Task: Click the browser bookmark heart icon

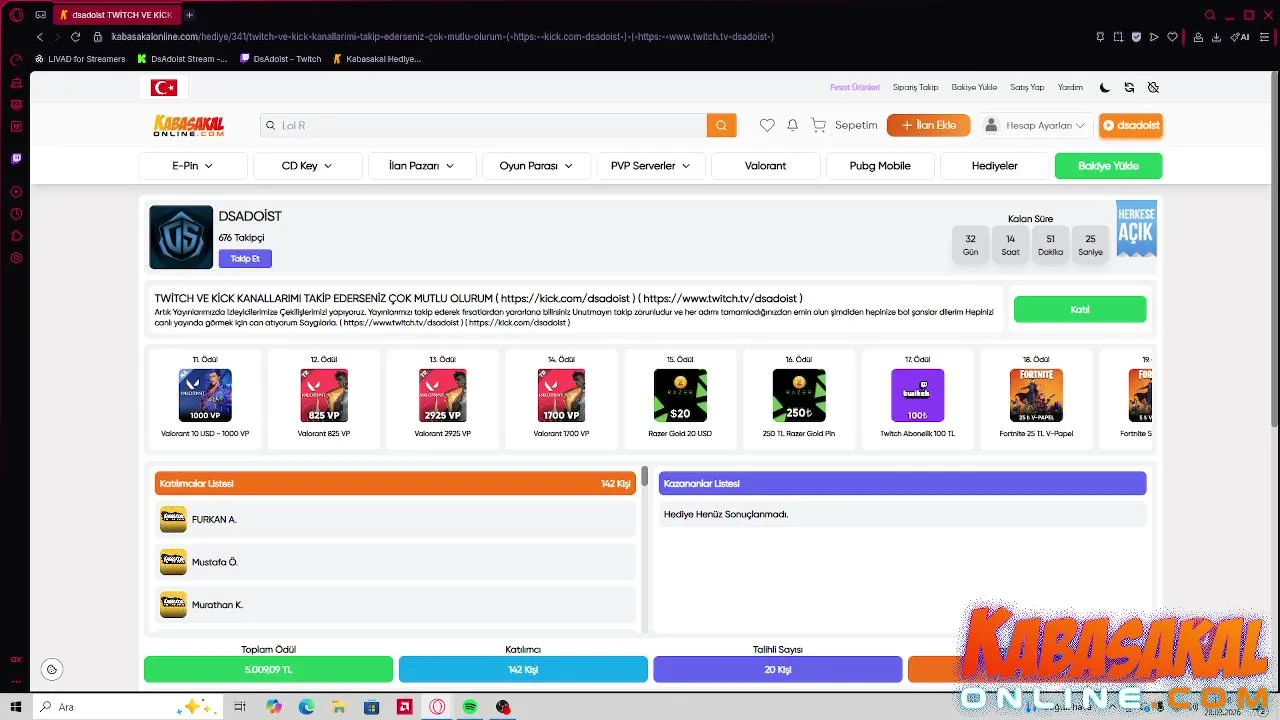Action: pos(1173,37)
